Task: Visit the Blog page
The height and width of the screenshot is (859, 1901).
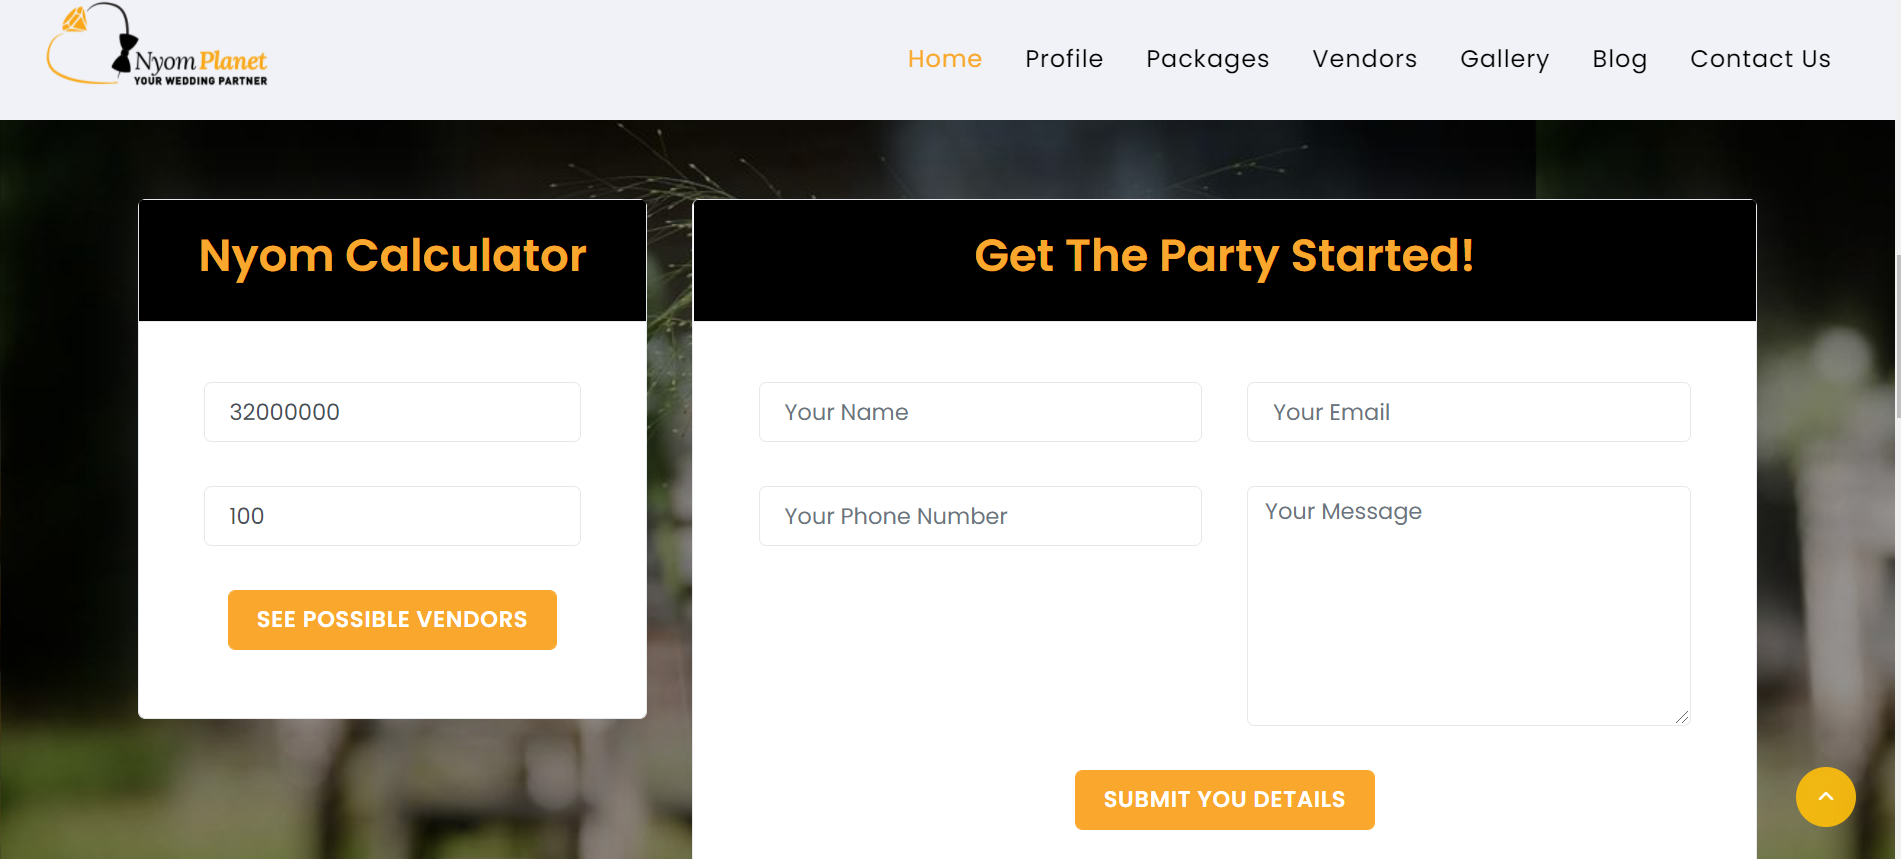Action: (1619, 59)
